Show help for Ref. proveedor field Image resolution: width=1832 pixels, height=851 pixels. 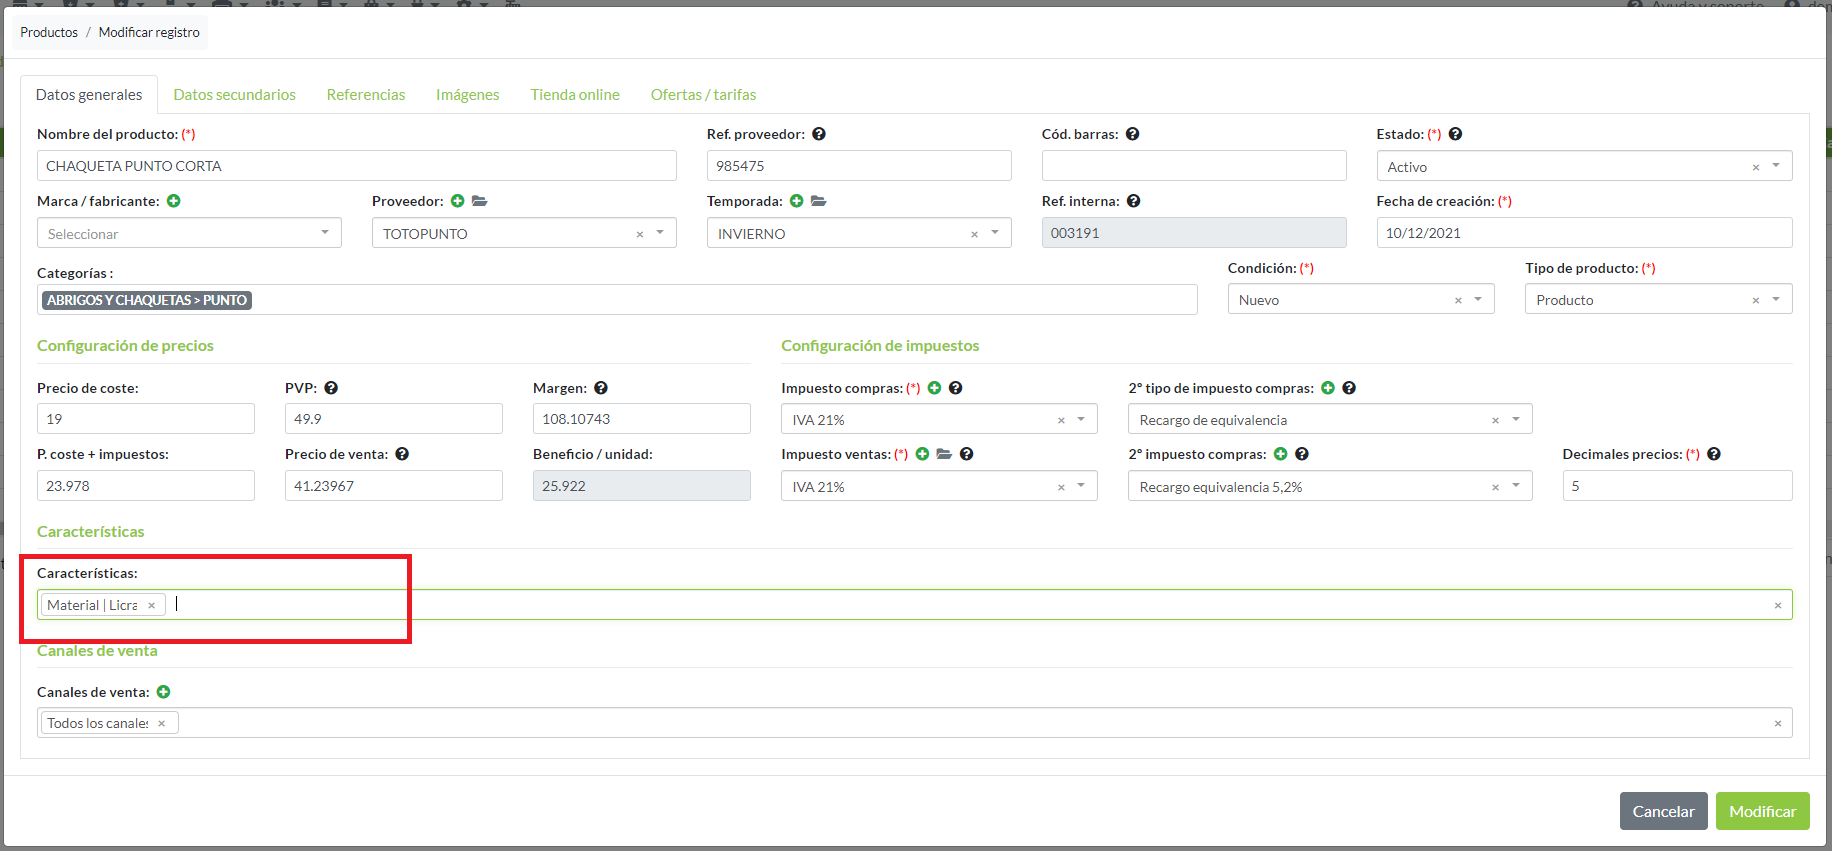pos(819,134)
